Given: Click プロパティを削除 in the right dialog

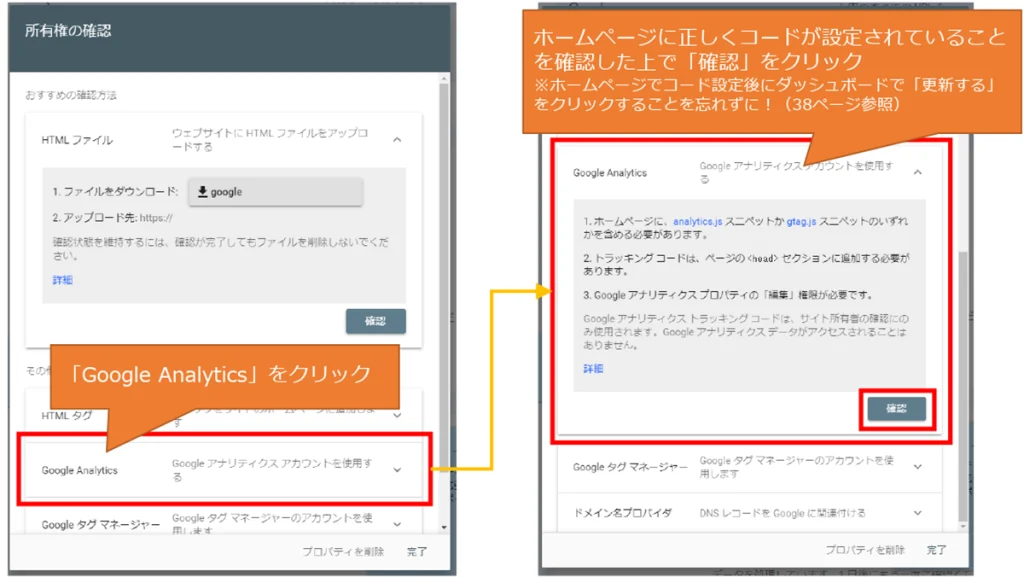Looking at the screenshot, I should [865, 550].
